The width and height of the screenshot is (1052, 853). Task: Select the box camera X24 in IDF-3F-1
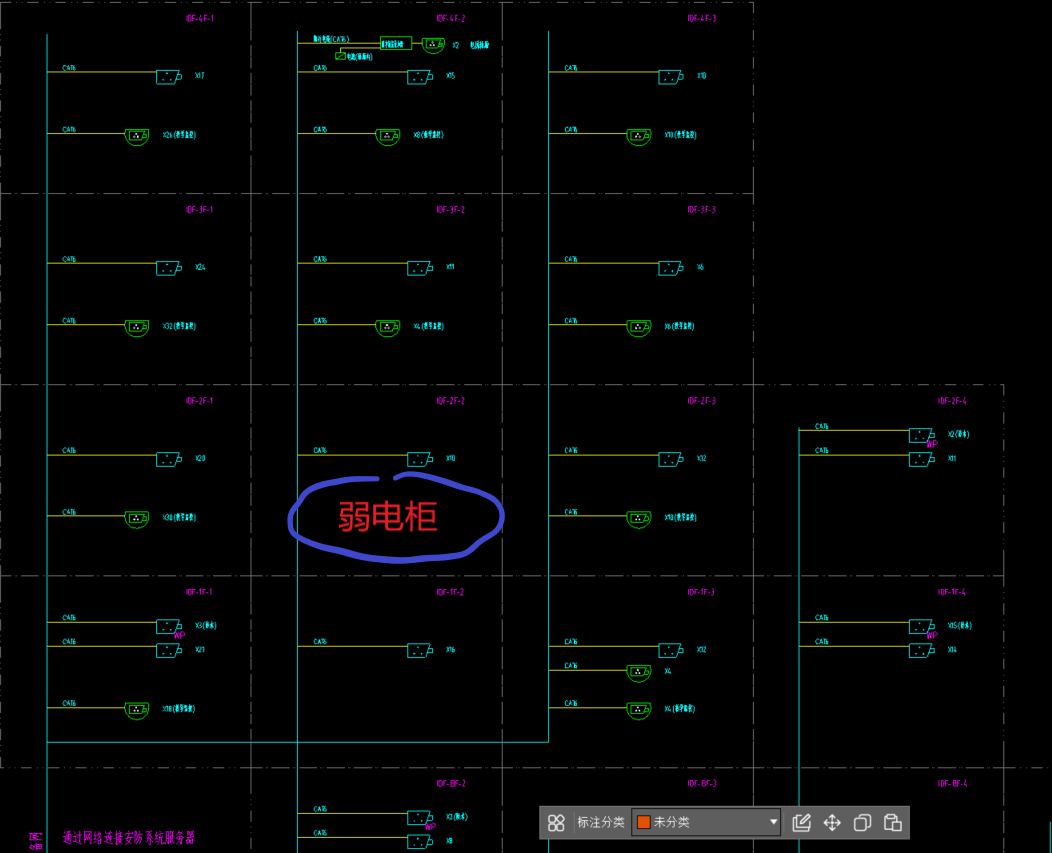168,268
